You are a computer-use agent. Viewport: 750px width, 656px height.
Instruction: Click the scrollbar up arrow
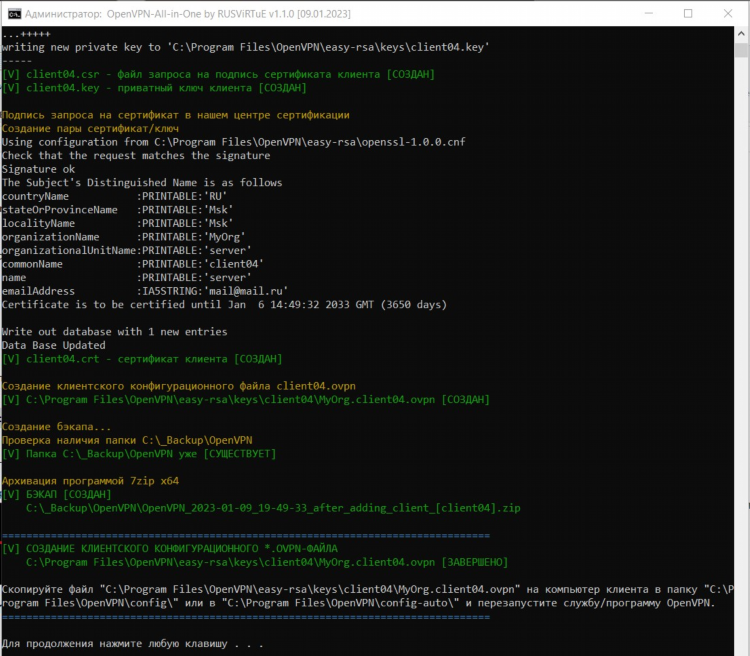point(741,34)
